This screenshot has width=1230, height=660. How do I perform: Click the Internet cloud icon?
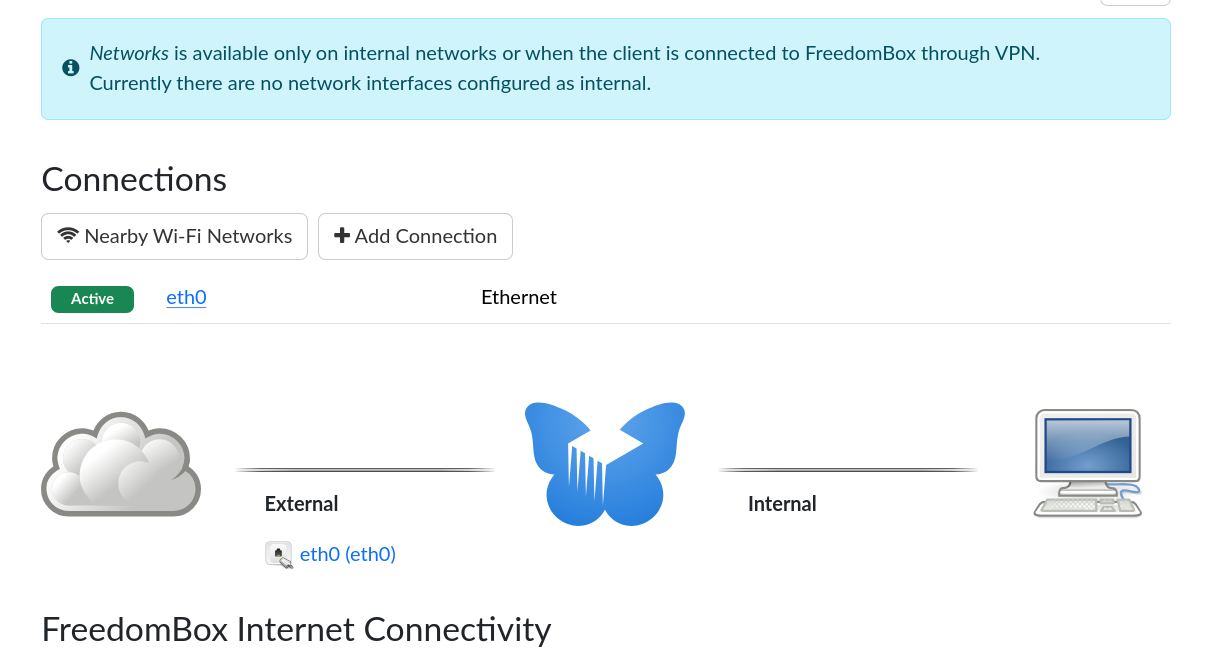[x=121, y=464]
